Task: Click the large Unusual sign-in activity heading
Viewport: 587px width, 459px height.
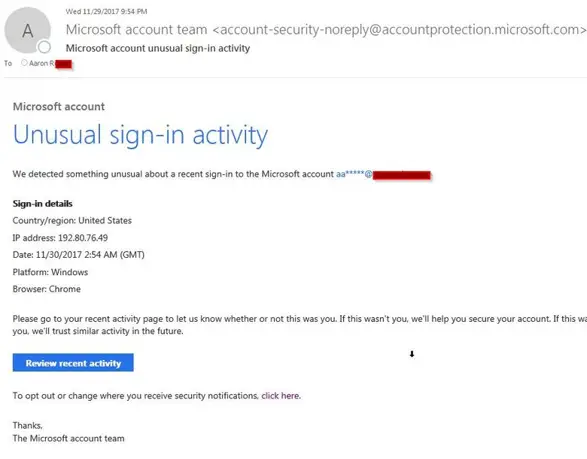Action: point(140,135)
